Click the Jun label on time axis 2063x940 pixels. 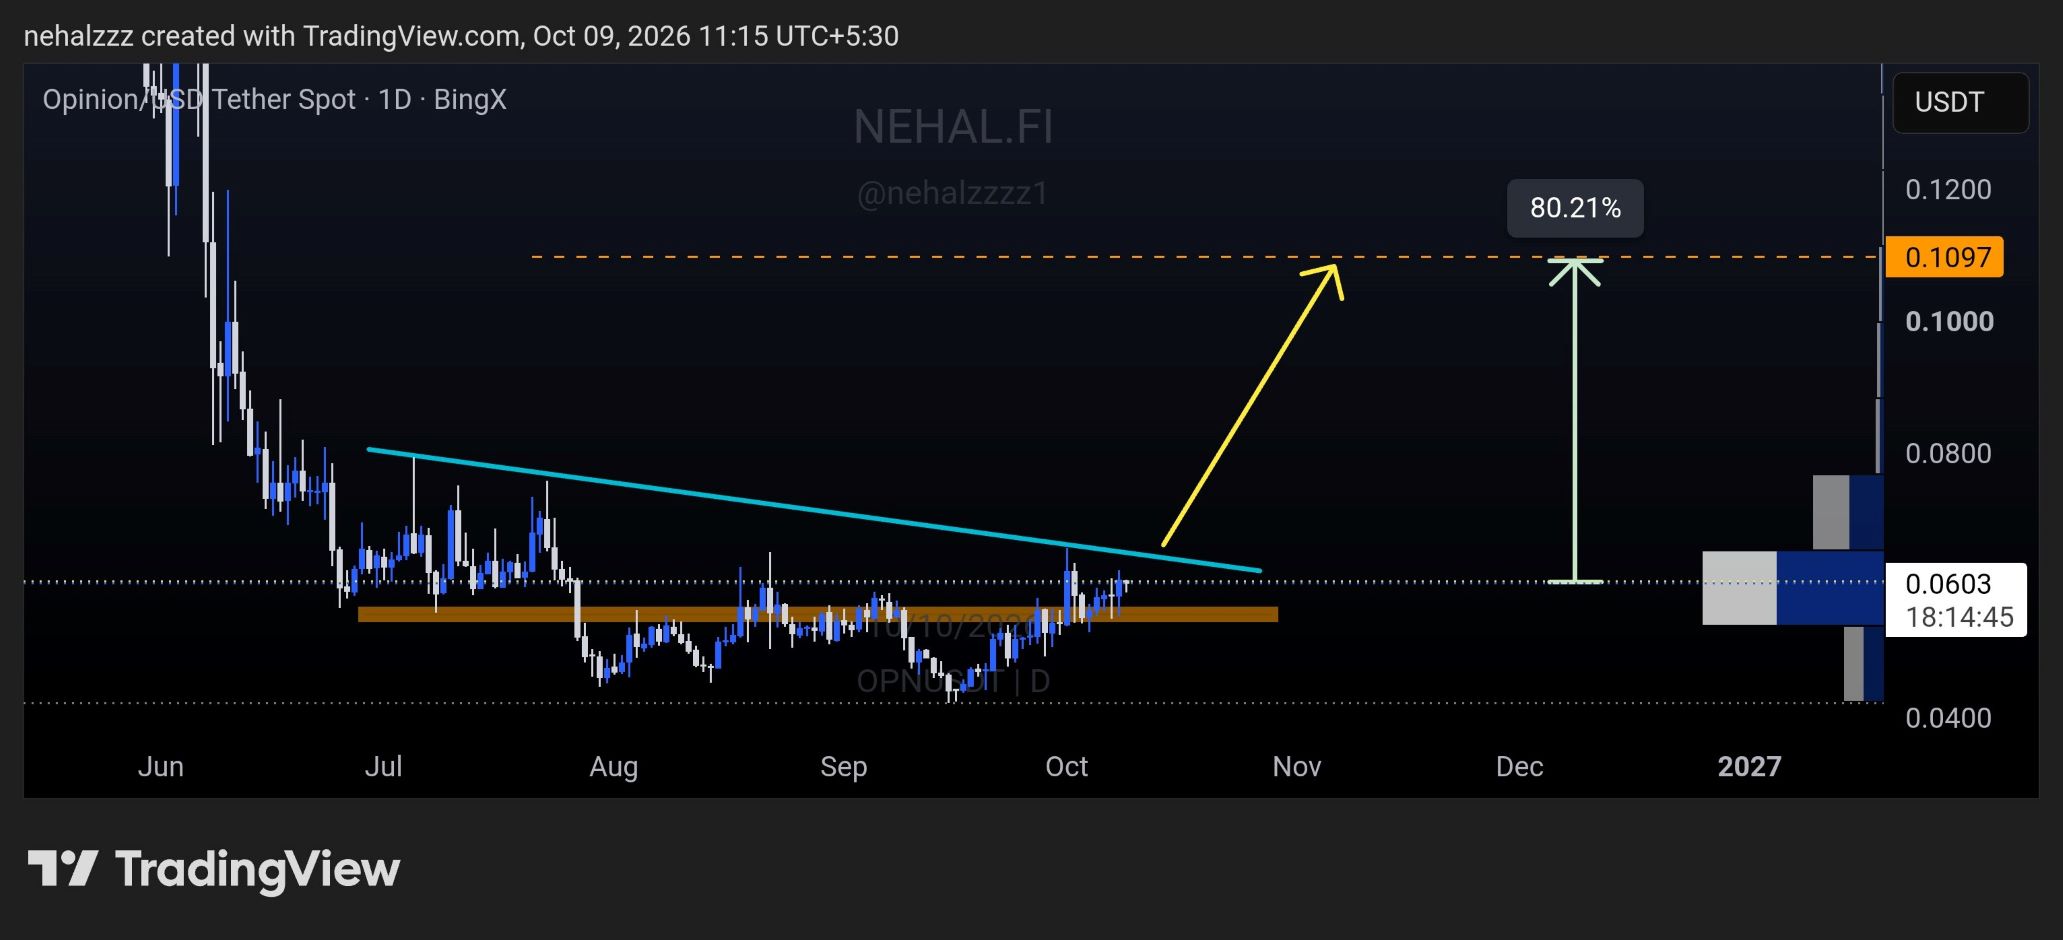(x=161, y=767)
